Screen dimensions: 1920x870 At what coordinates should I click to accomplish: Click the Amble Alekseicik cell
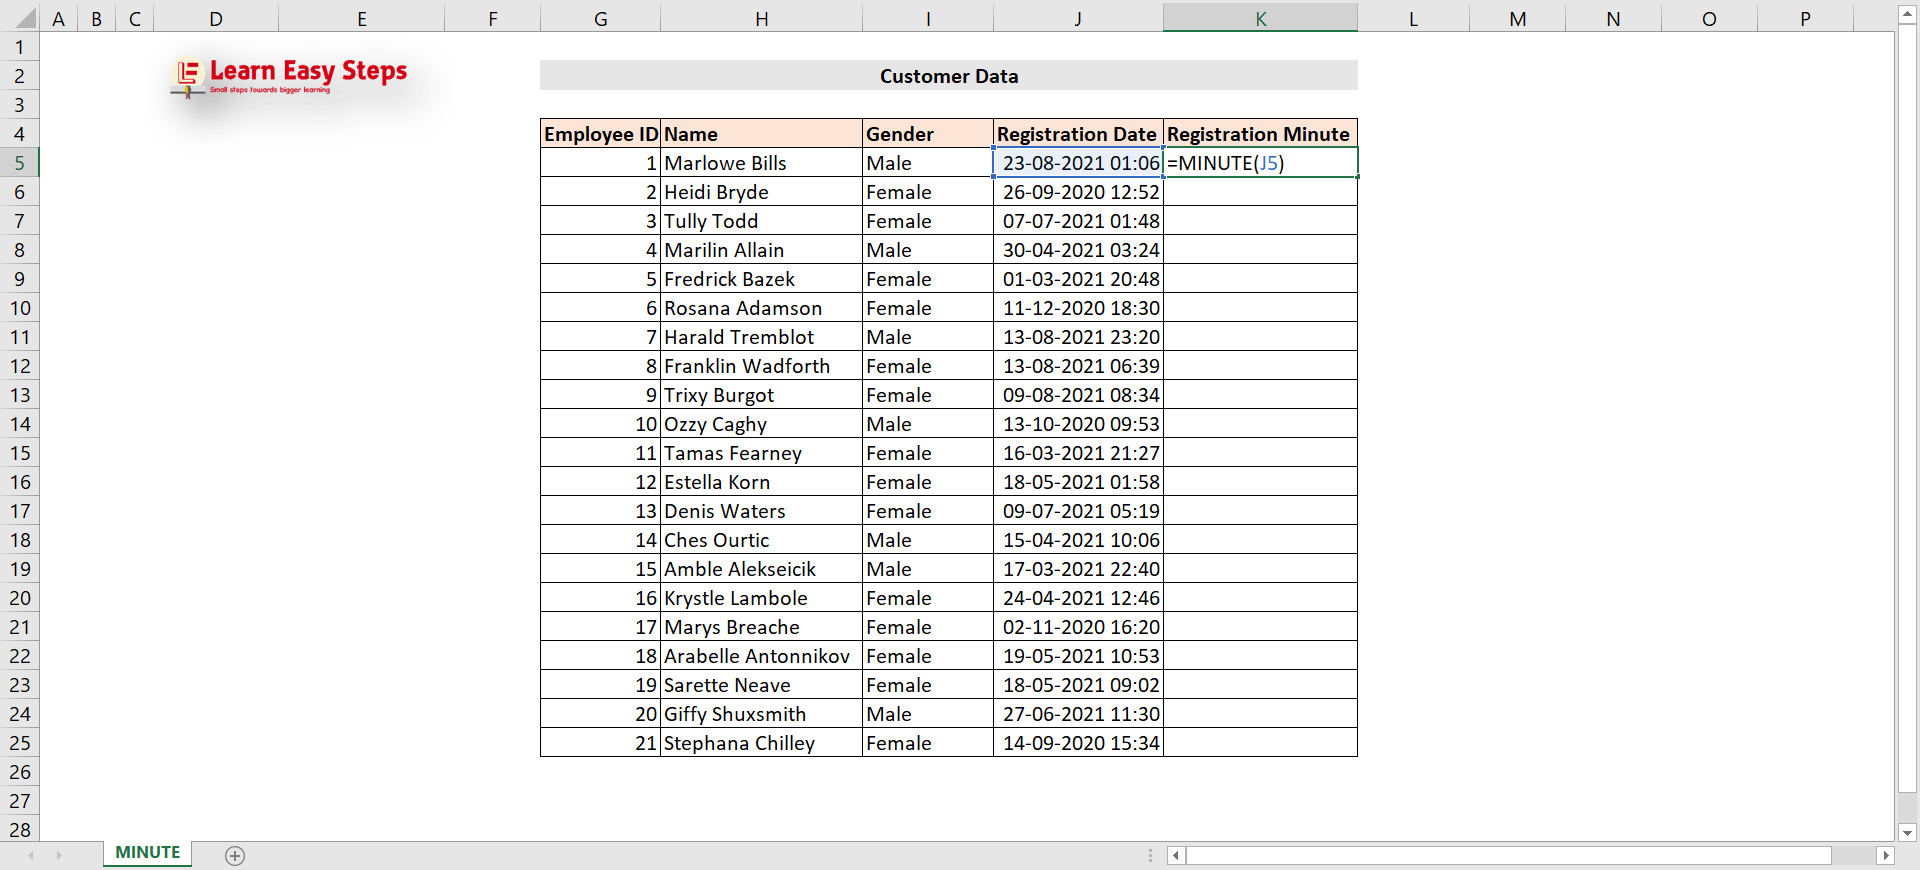[x=762, y=569]
